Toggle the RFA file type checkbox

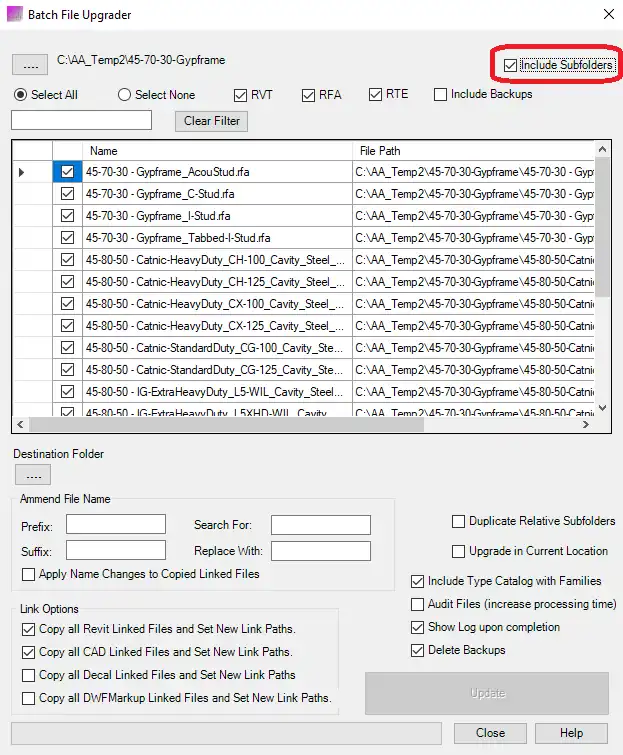click(x=308, y=95)
